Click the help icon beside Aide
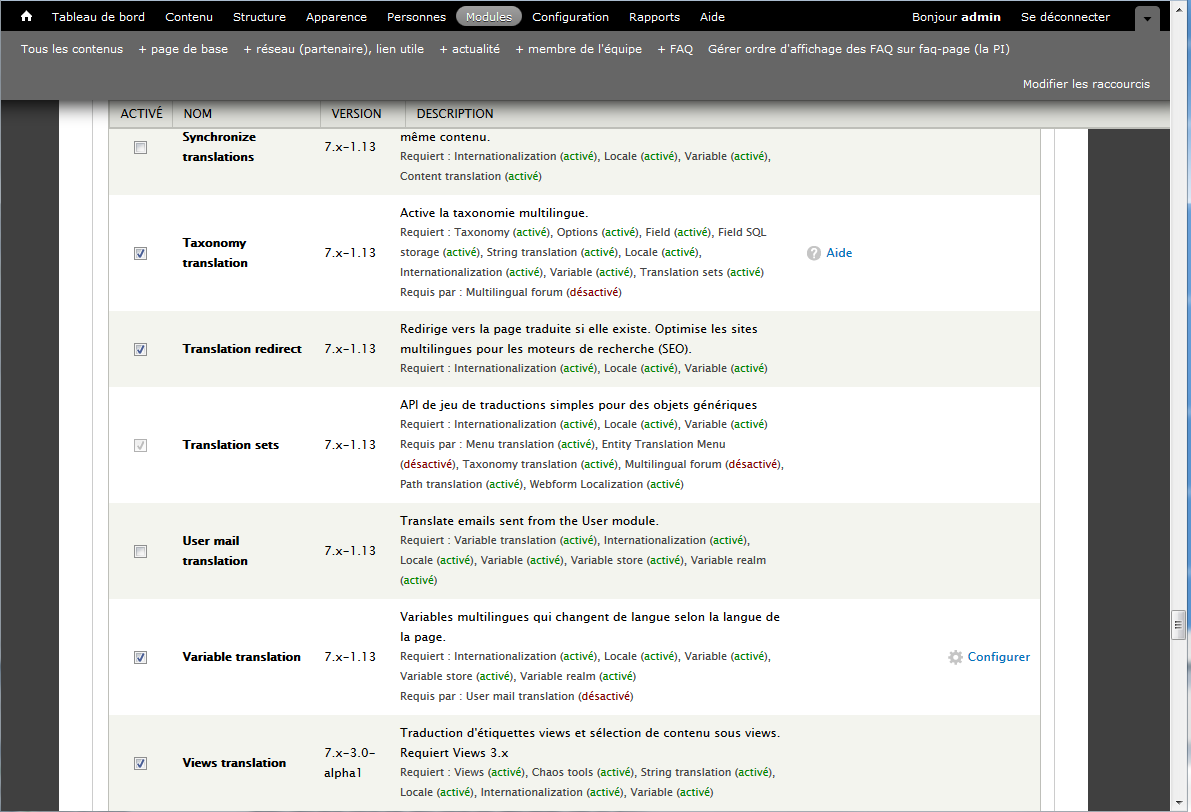This screenshot has width=1191, height=812. (814, 253)
